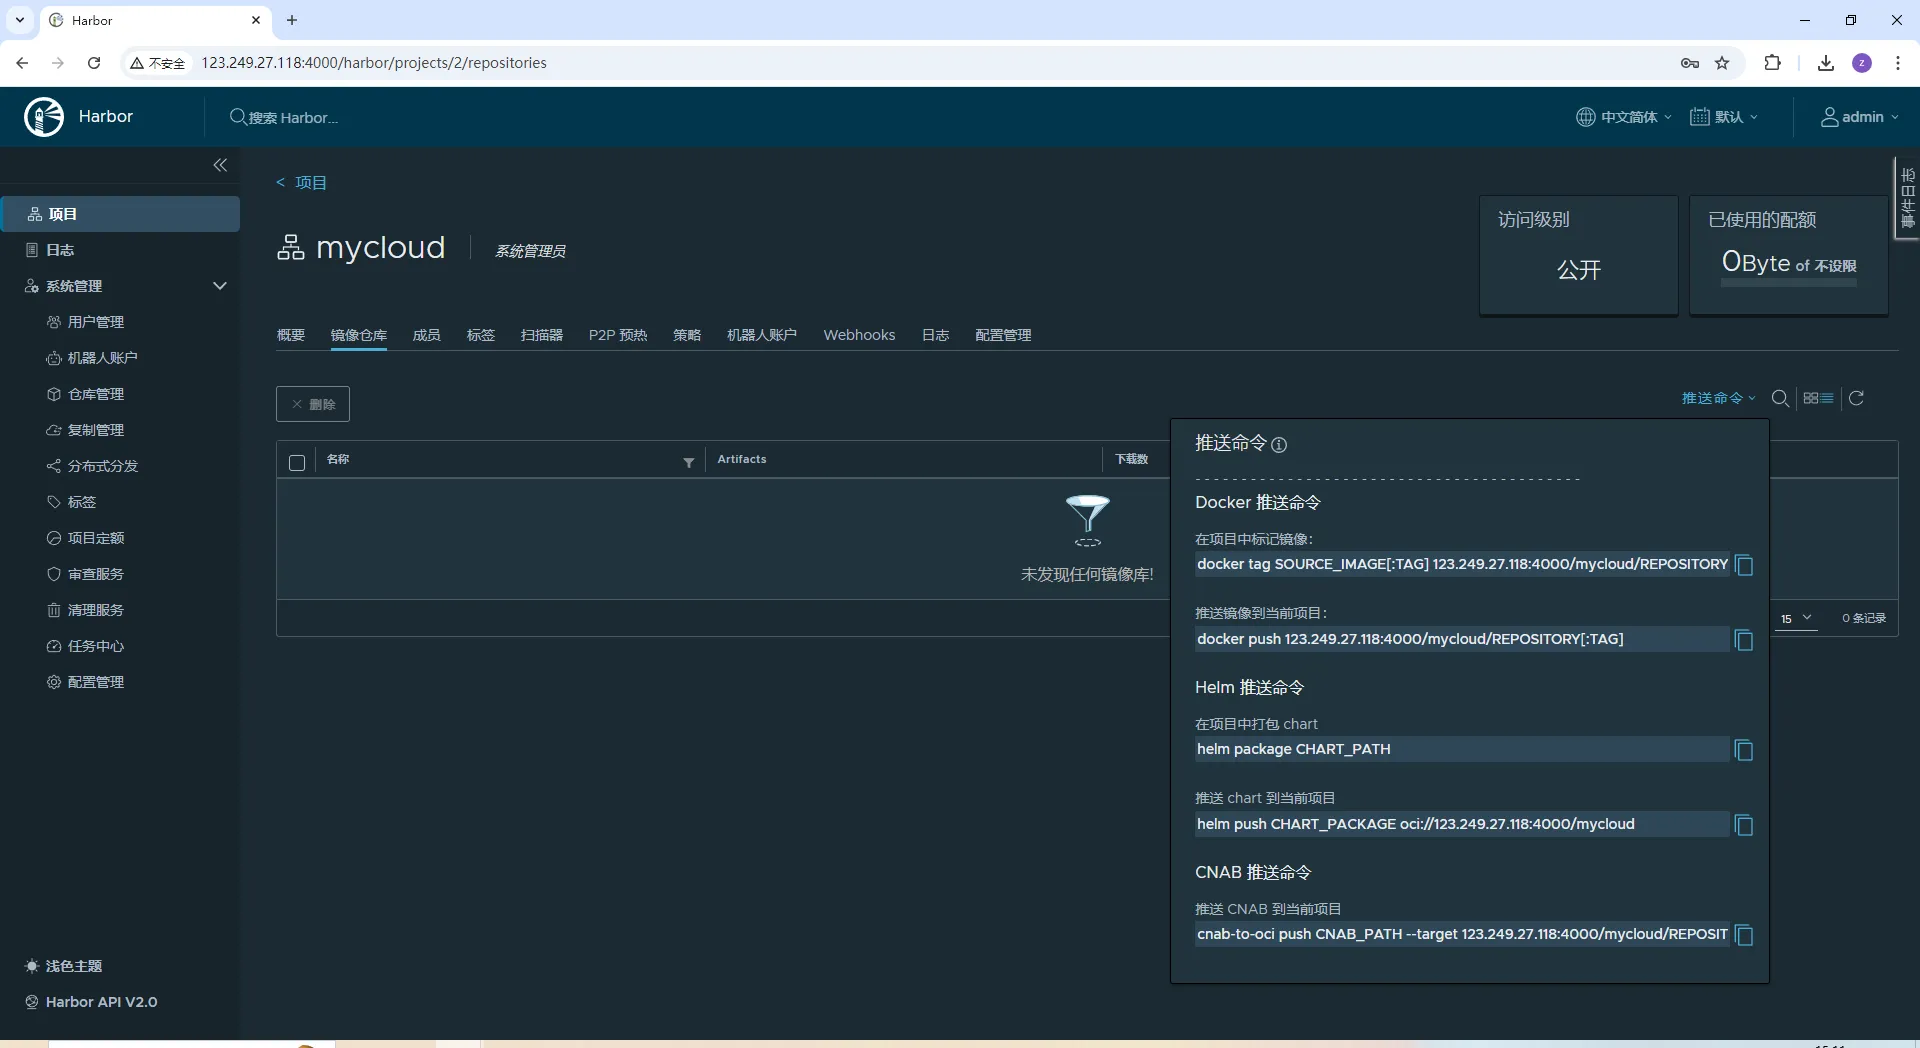Switch to 浅色主题 light theme
This screenshot has height=1048, width=1920.
(64, 966)
